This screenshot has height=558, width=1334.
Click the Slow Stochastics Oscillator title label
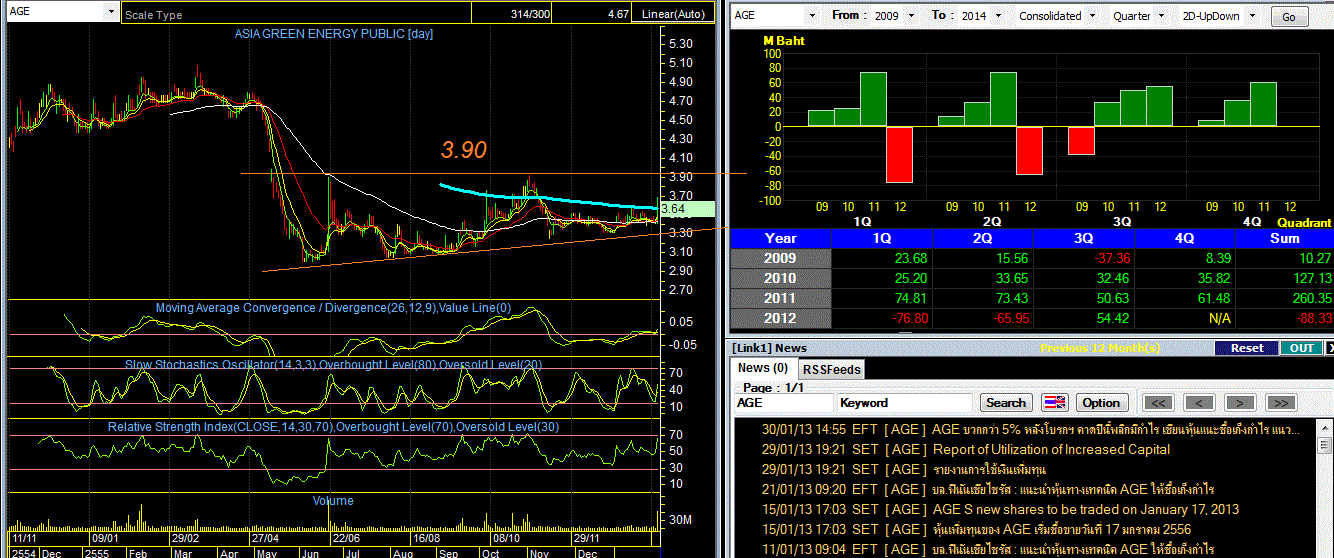tap(333, 365)
